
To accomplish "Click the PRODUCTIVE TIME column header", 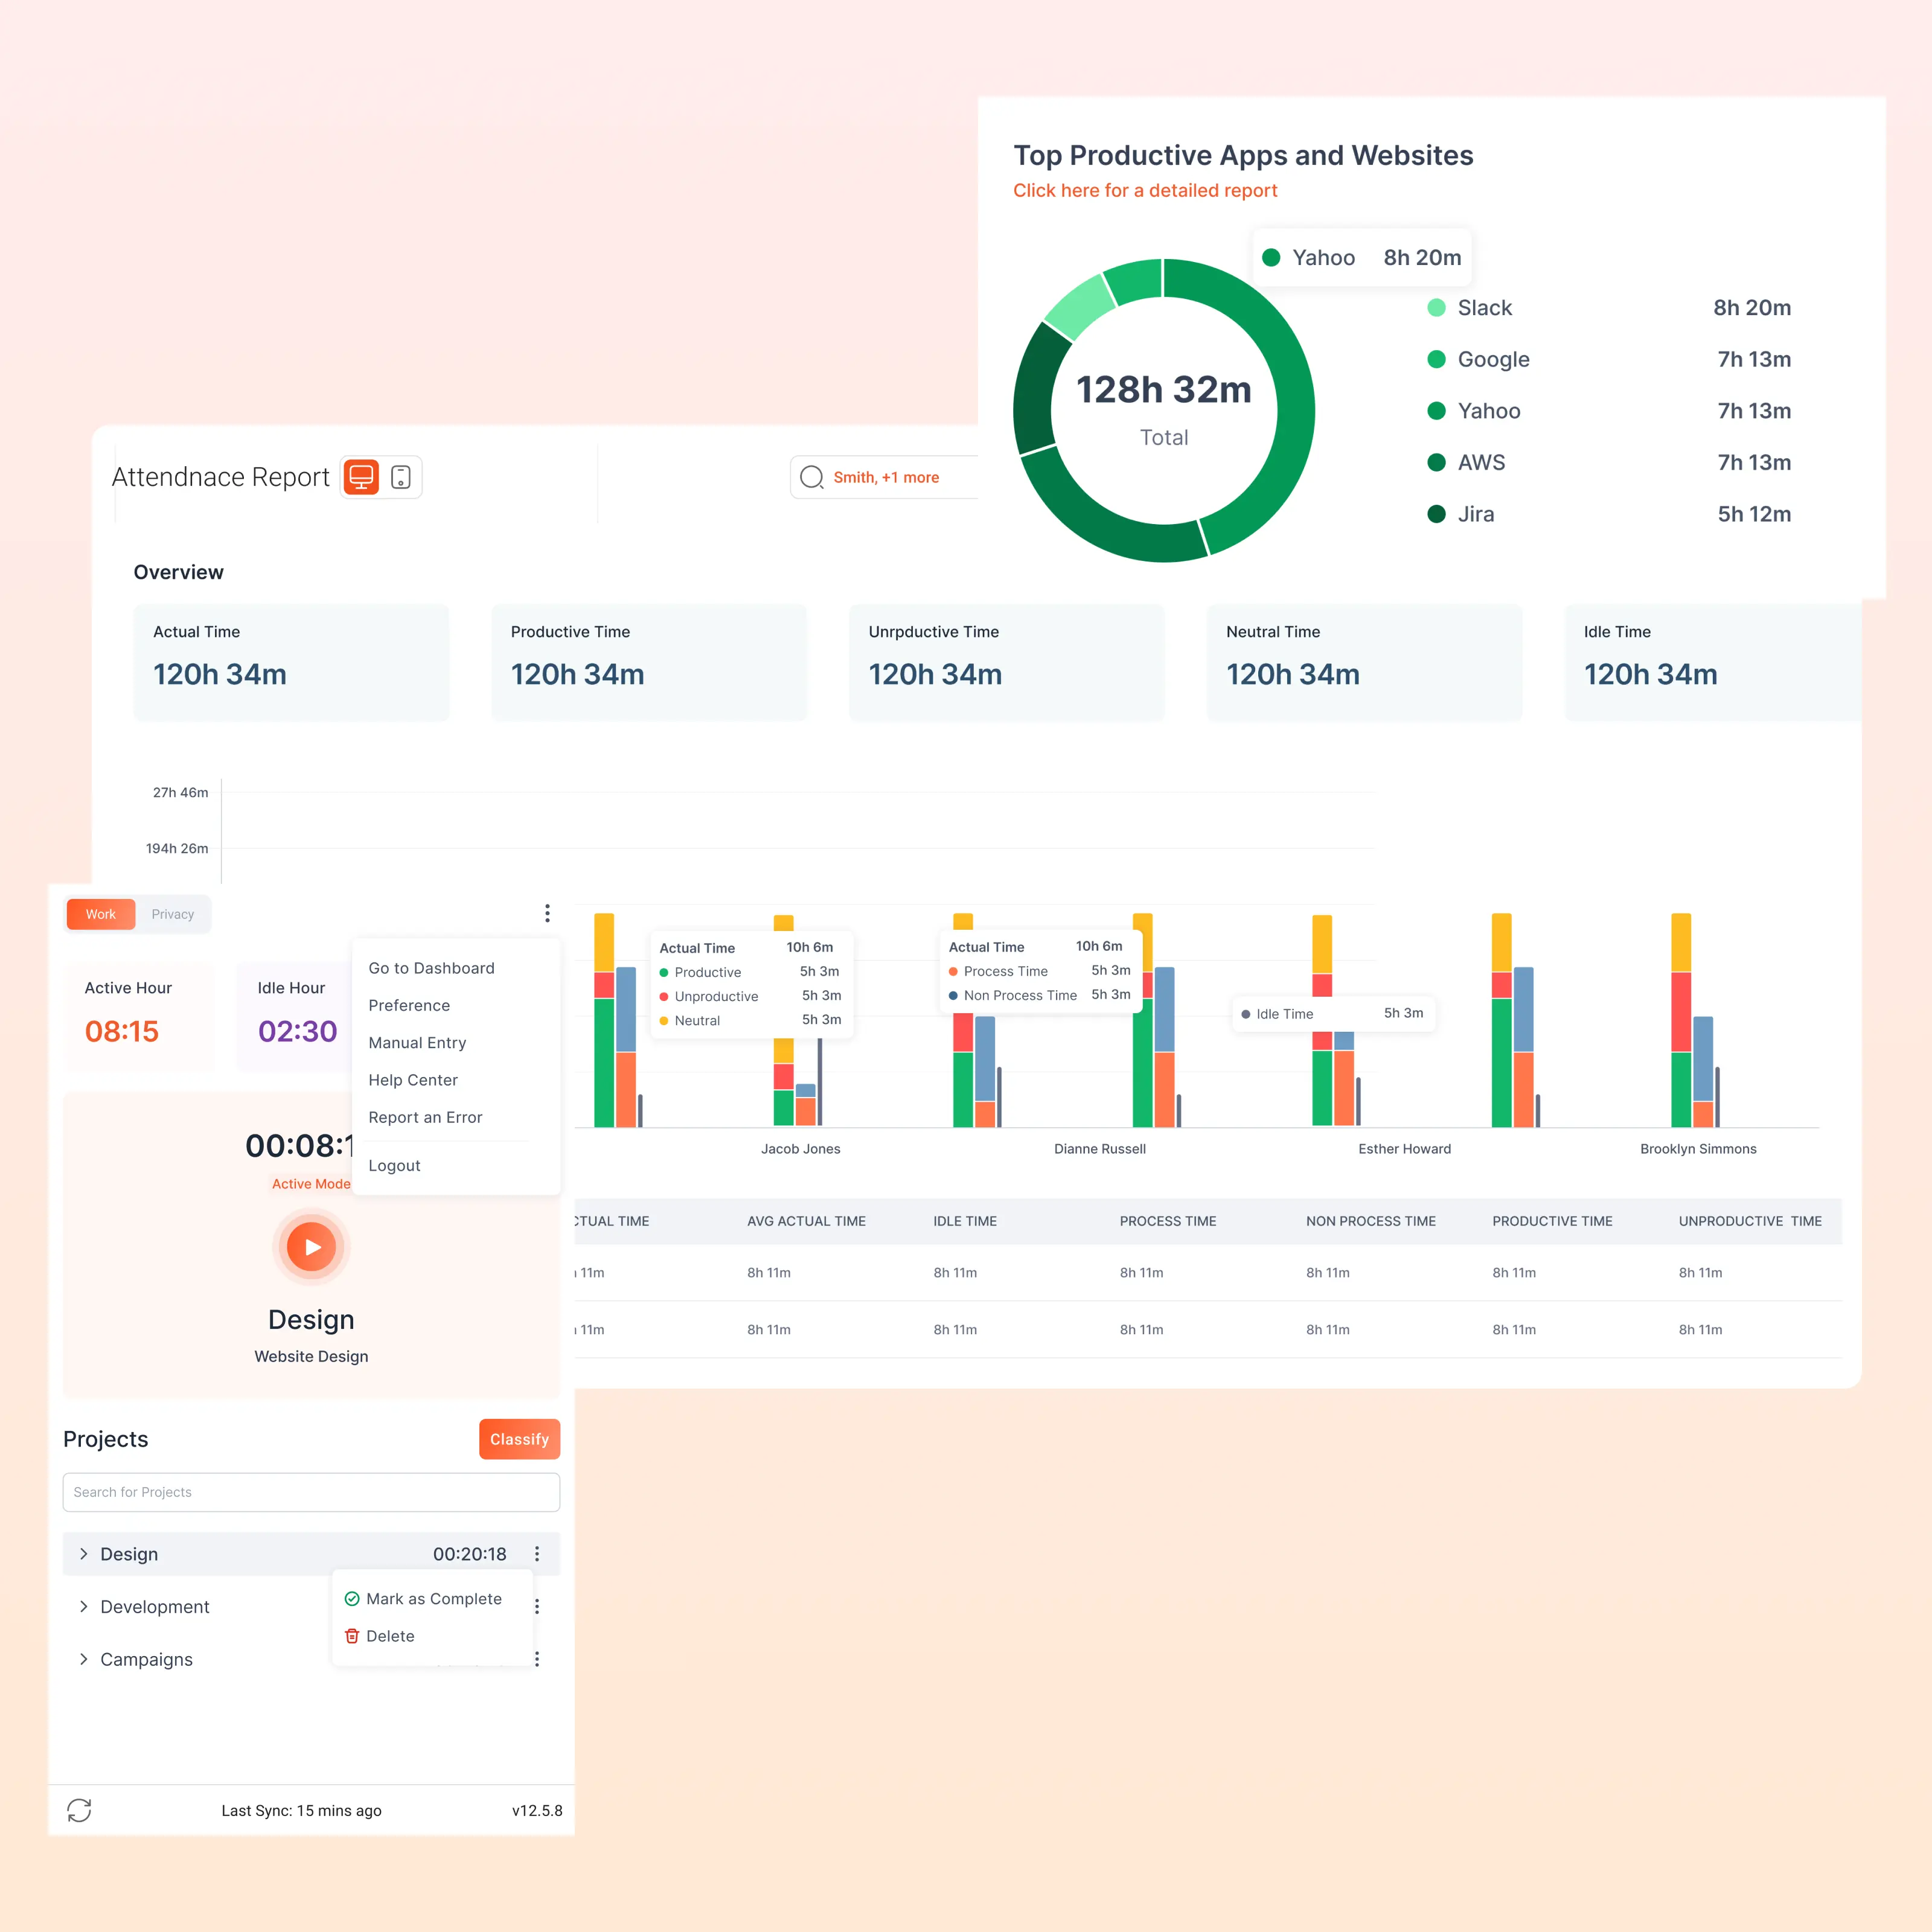I will point(1552,1221).
